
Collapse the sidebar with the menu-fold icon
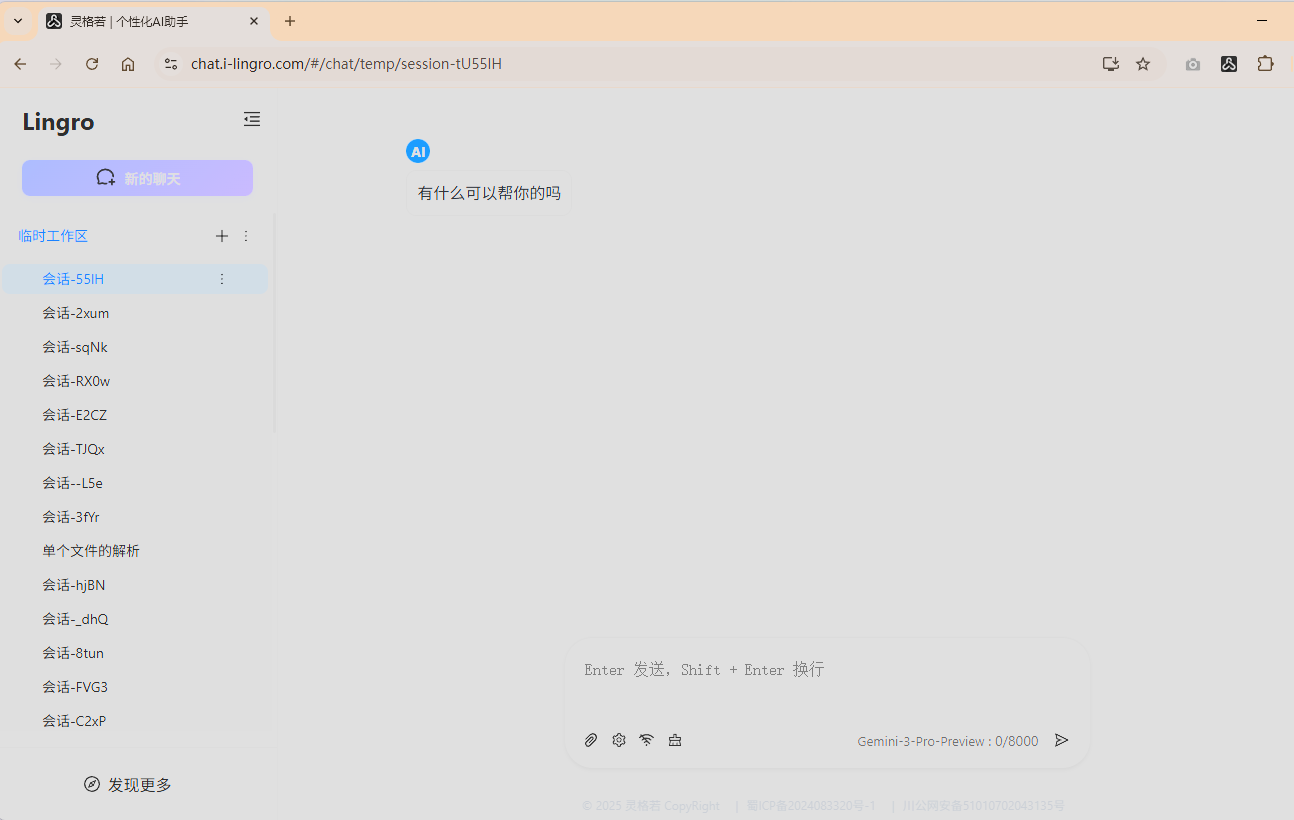point(252,119)
